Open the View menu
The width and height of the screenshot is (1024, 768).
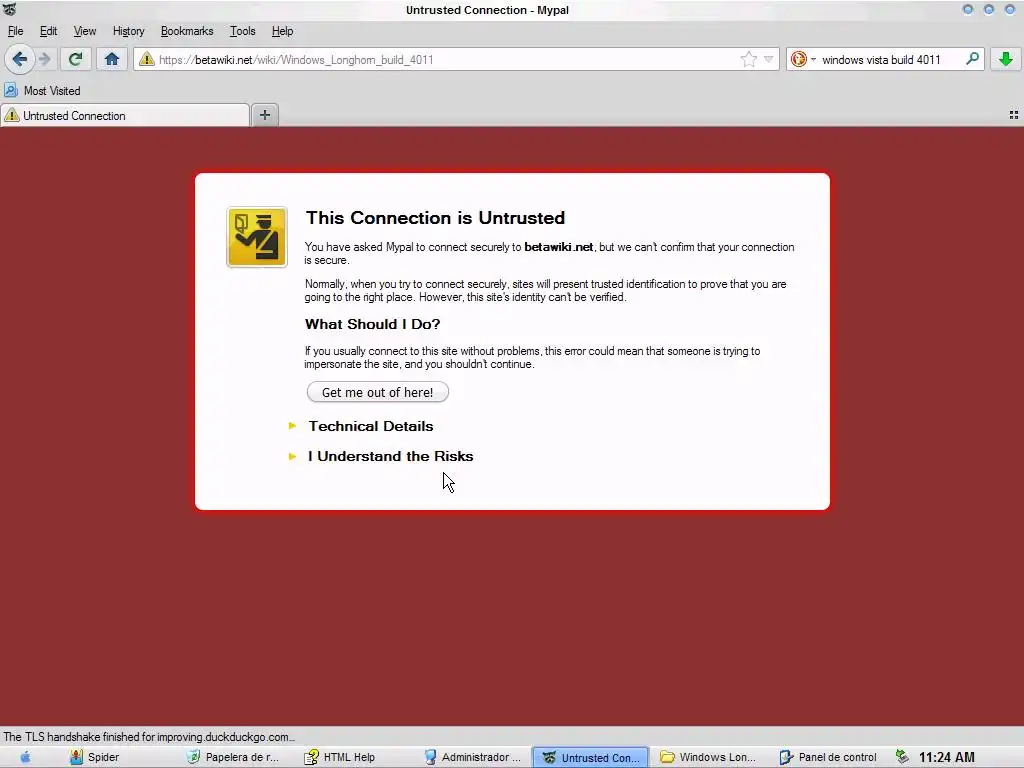pyautogui.click(x=85, y=31)
